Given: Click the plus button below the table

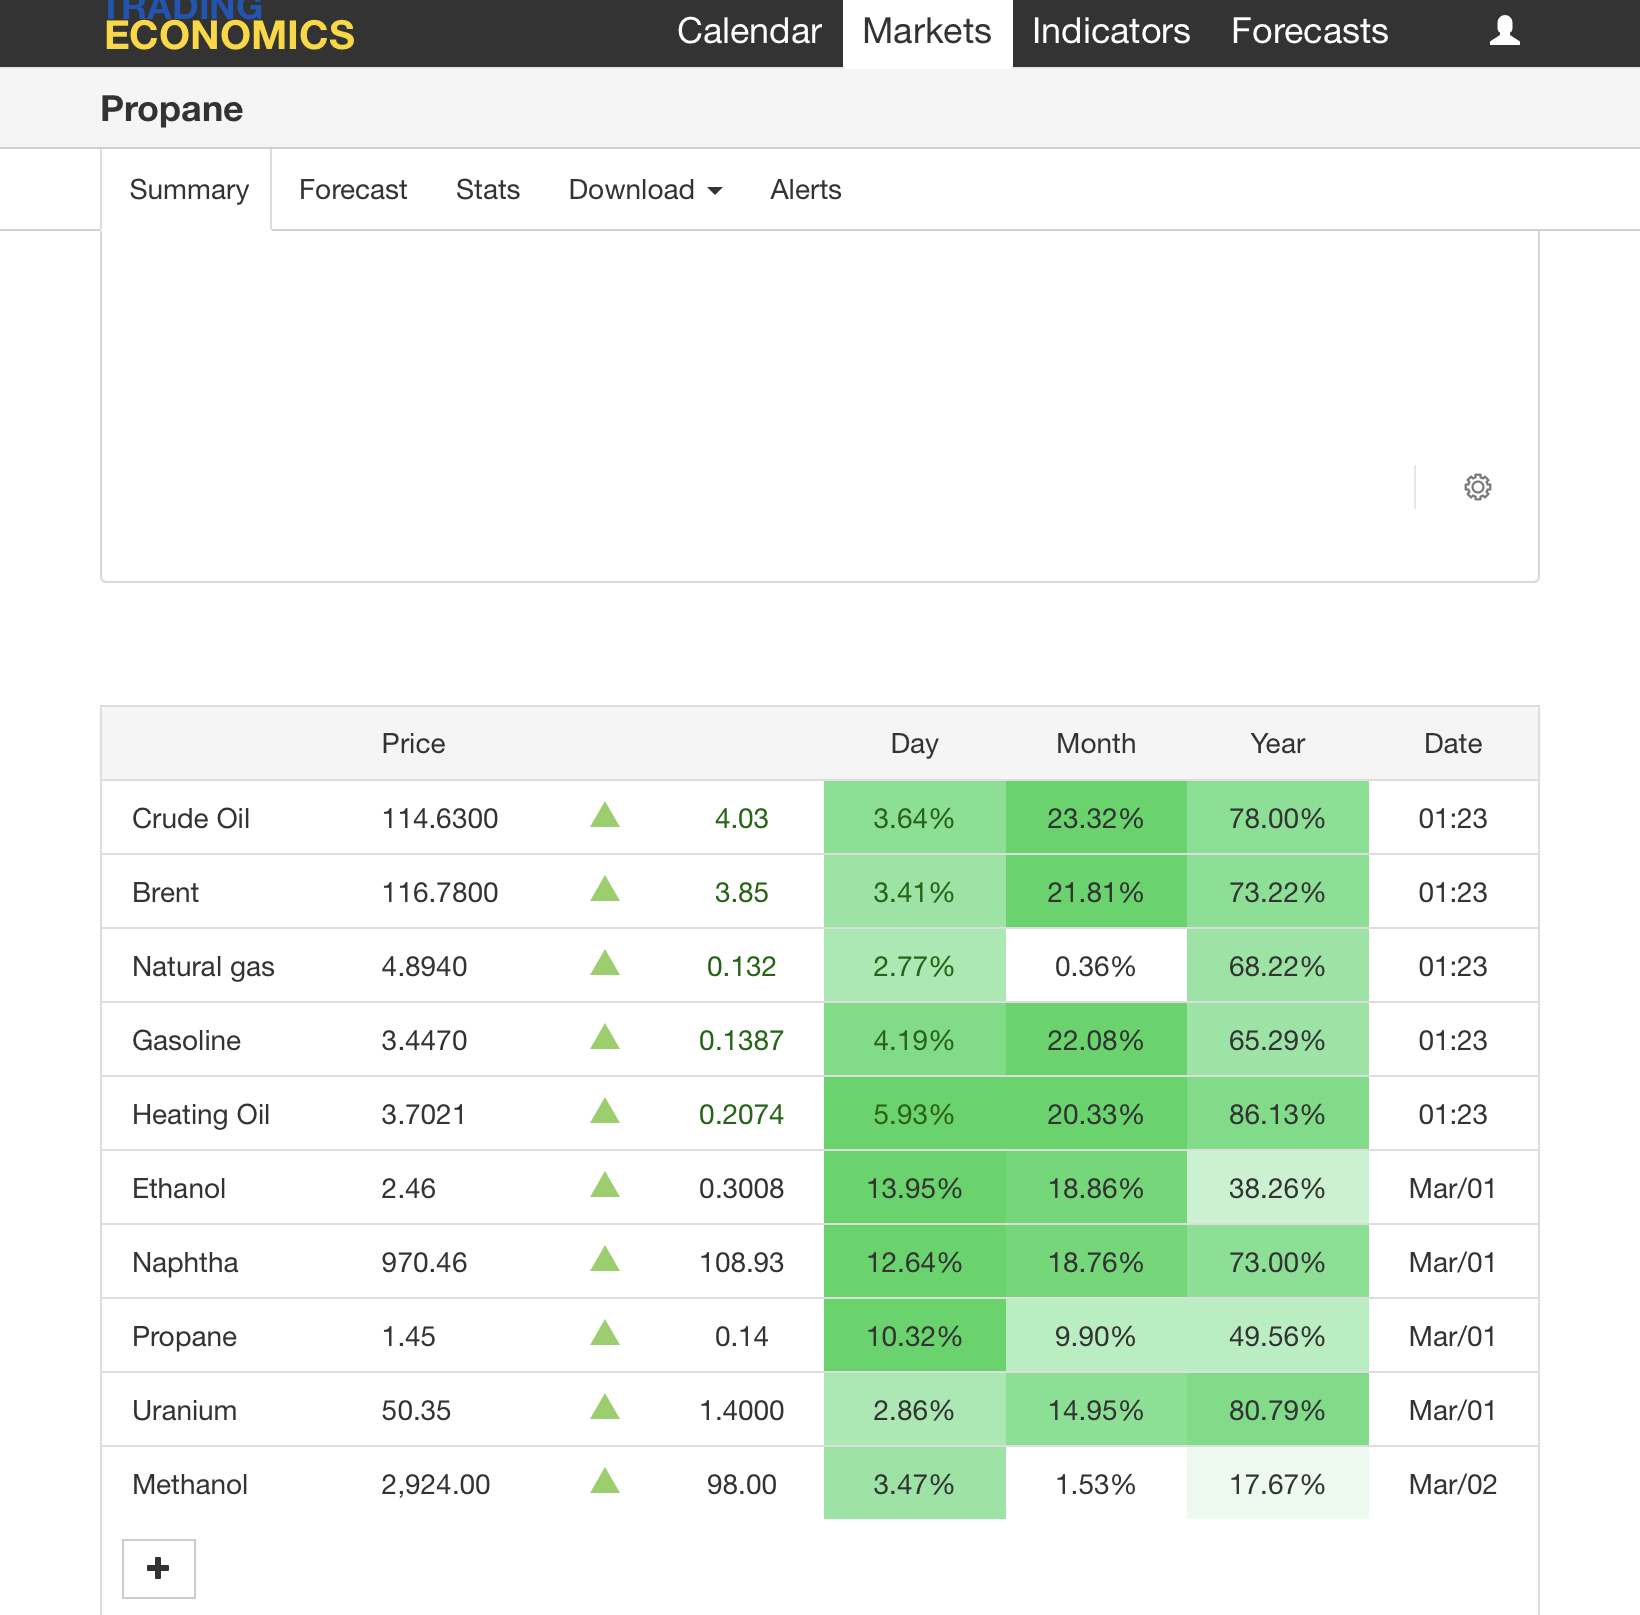Looking at the screenshot, I should [x=158, y=1568].
